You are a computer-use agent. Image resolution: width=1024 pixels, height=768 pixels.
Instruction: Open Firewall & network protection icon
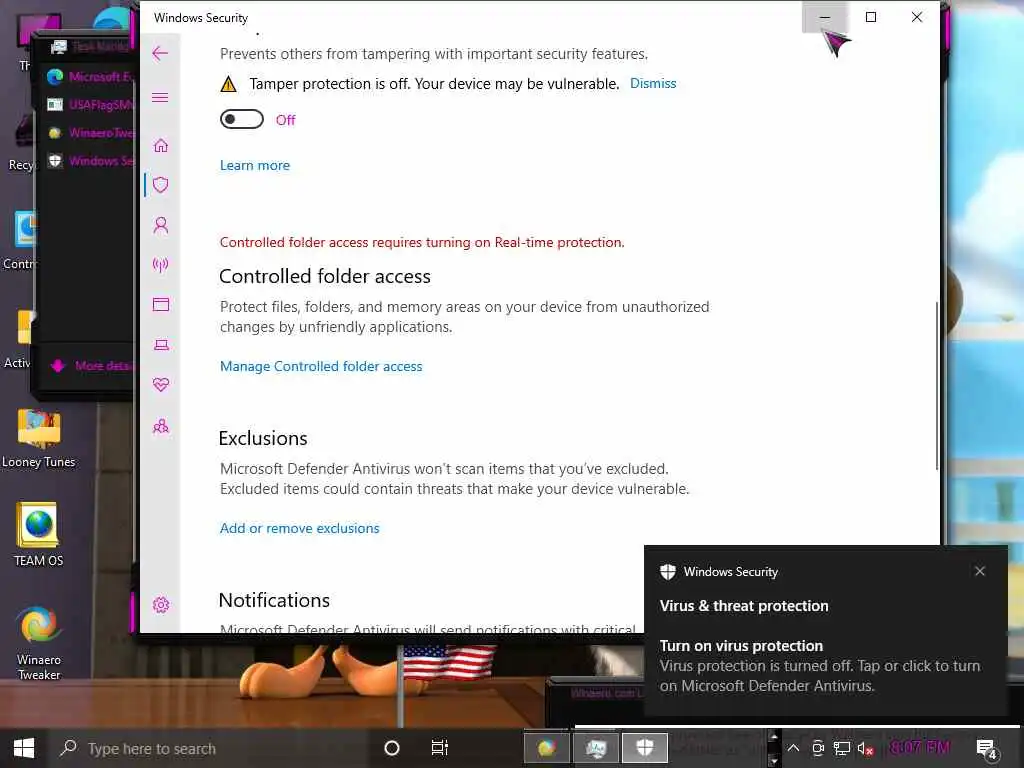click(161, 264)
